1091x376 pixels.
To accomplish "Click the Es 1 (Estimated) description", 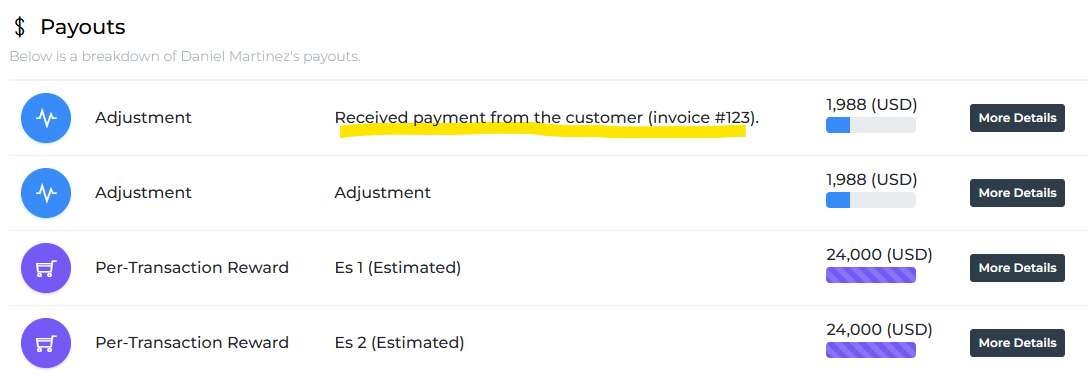I will pyautogui.click(x=397, y=267).
